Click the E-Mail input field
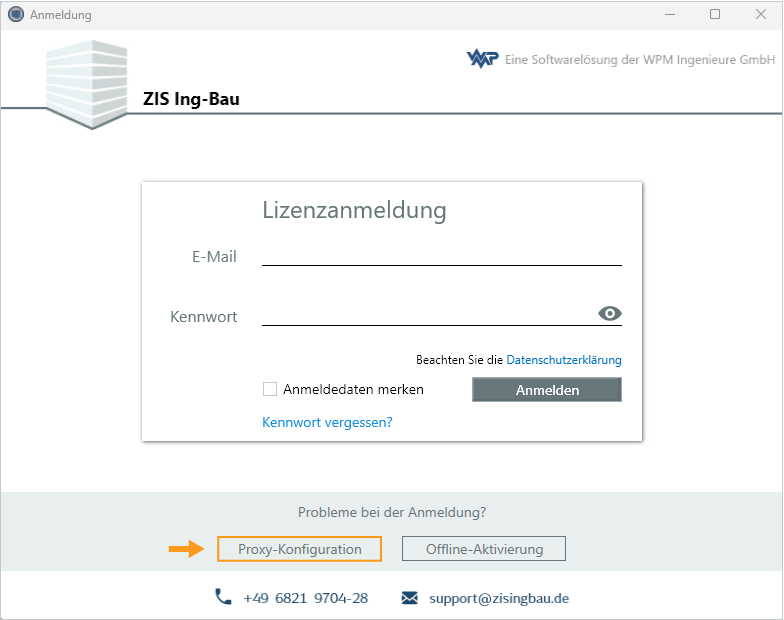784x620 pixels. [x=442, y=256]
